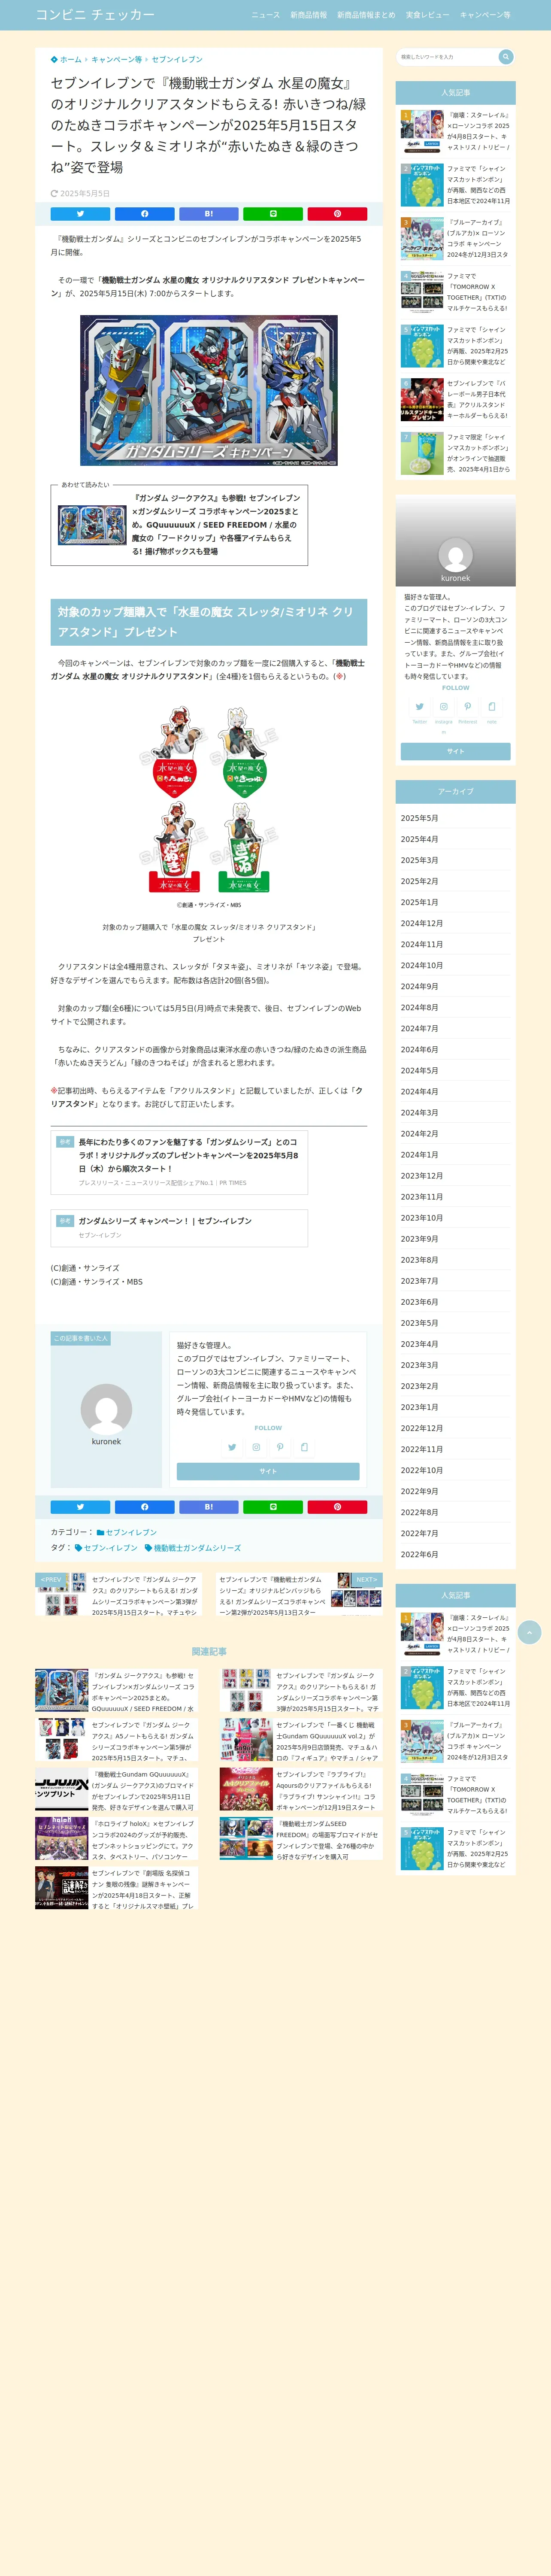
Task: Open related article 機動戦士ガンダムSEED FREEDOM bromide
Action: click(301, 1839)
